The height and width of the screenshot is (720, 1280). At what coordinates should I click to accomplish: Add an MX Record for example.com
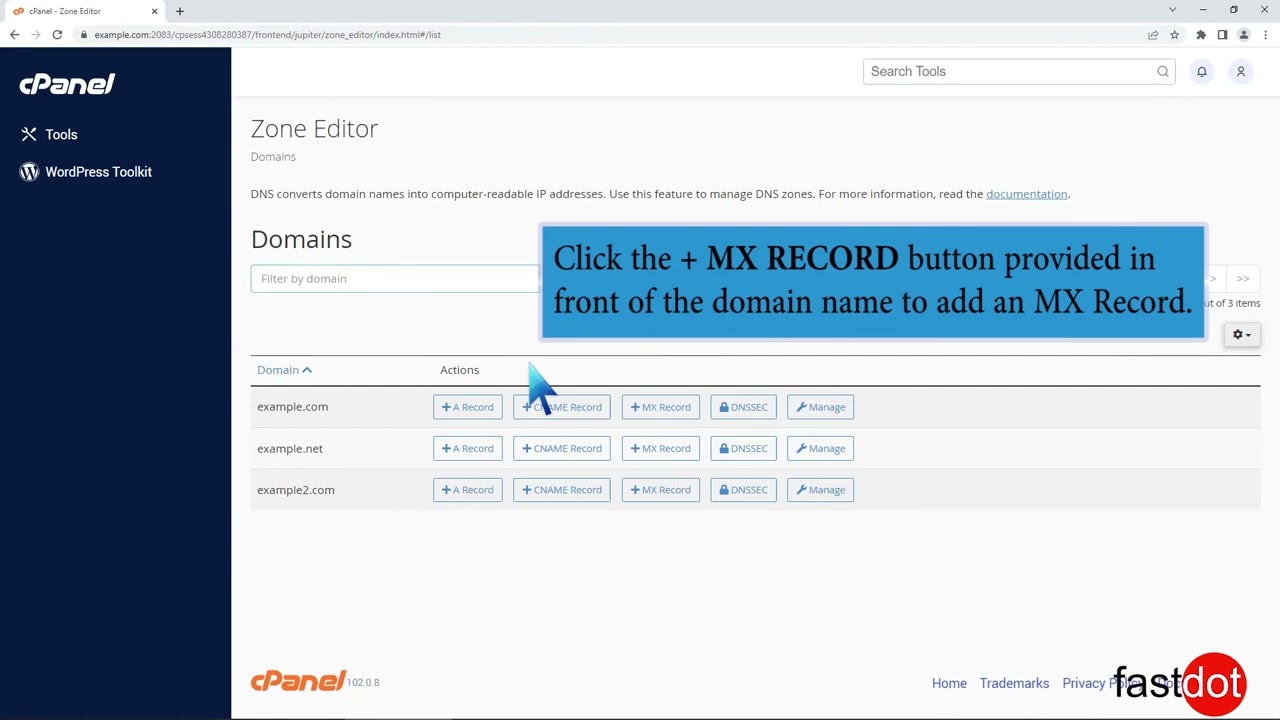pyautogui.click(x=659, y=406)
